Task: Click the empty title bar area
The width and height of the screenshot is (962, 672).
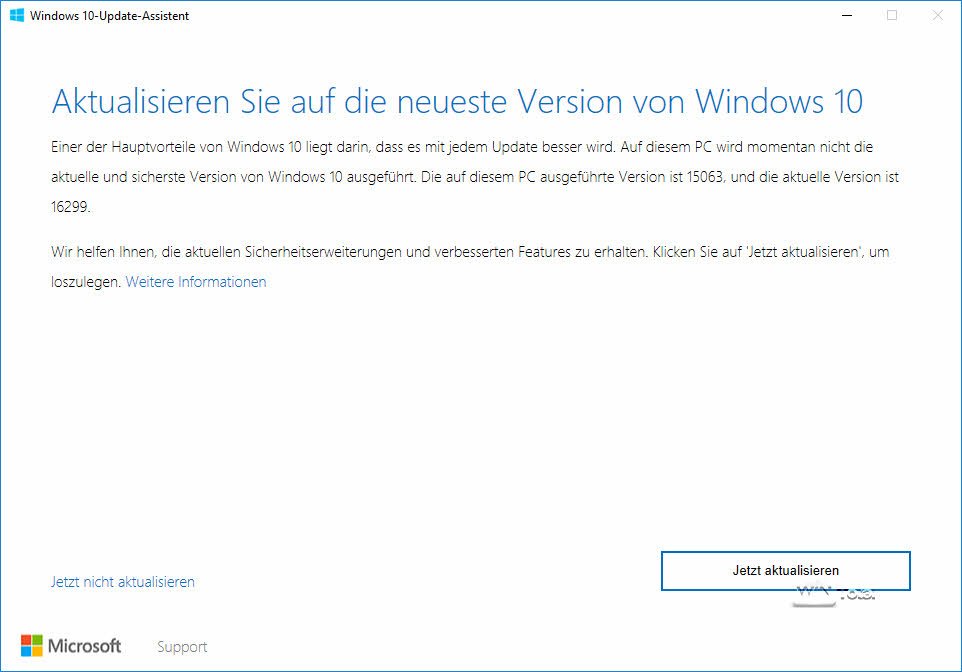Action: (x=500, y=15)
